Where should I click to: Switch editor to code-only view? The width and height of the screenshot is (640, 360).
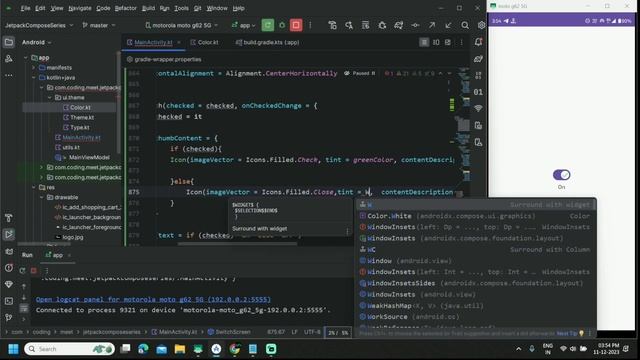424,42
